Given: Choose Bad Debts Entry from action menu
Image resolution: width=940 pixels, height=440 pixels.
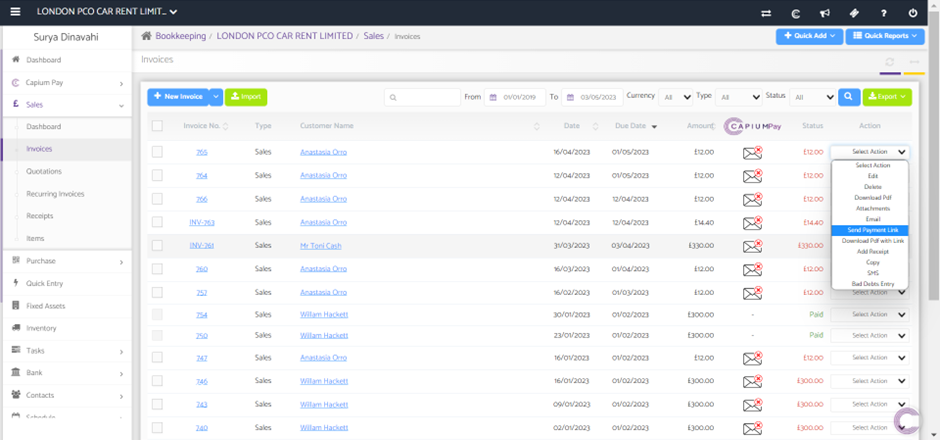Looking at the screenshot, I should [x=869, y=284].
